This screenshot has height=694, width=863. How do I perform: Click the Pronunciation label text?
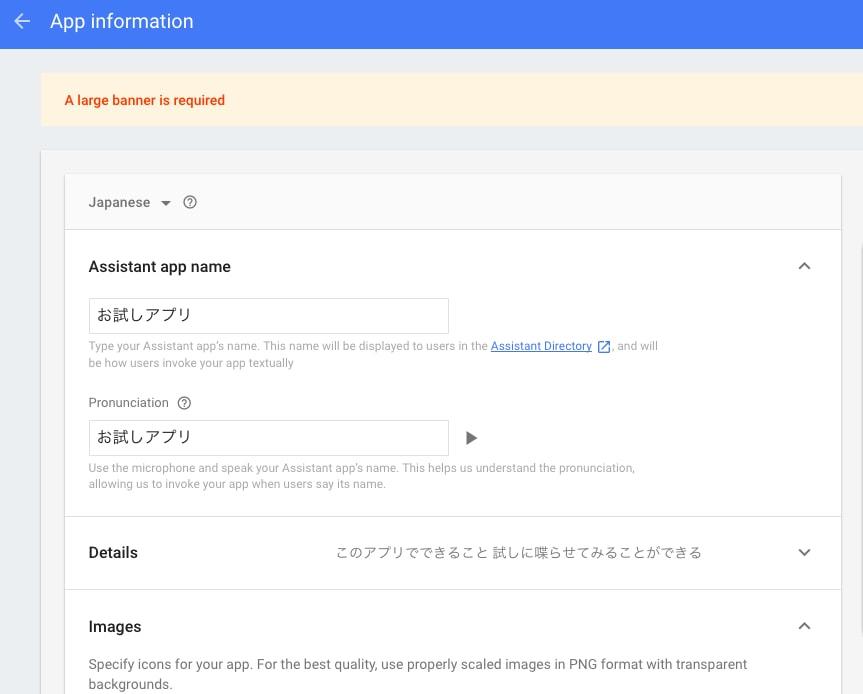128,403
